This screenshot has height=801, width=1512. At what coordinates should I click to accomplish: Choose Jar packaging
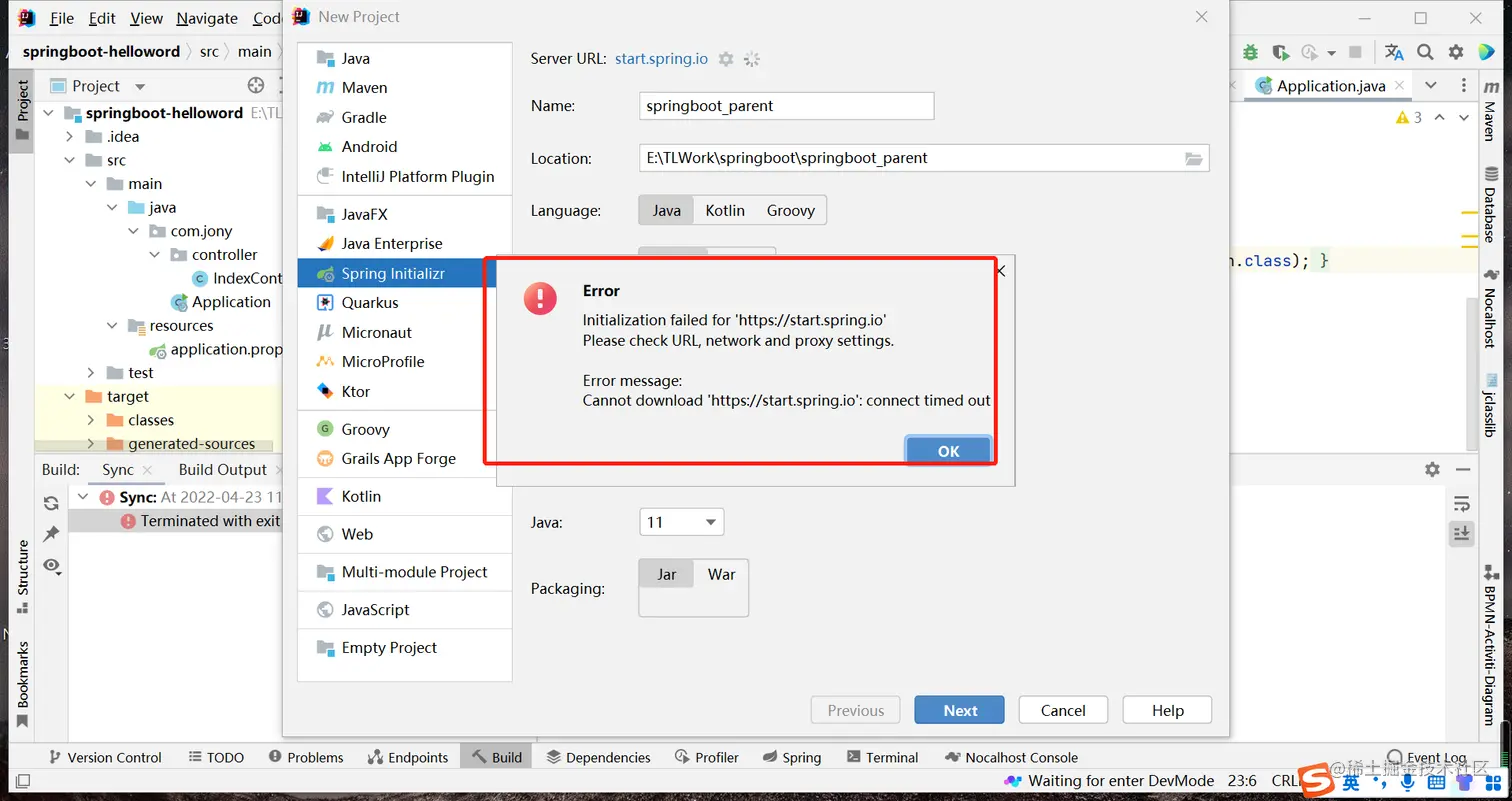[x=667, y=574]
